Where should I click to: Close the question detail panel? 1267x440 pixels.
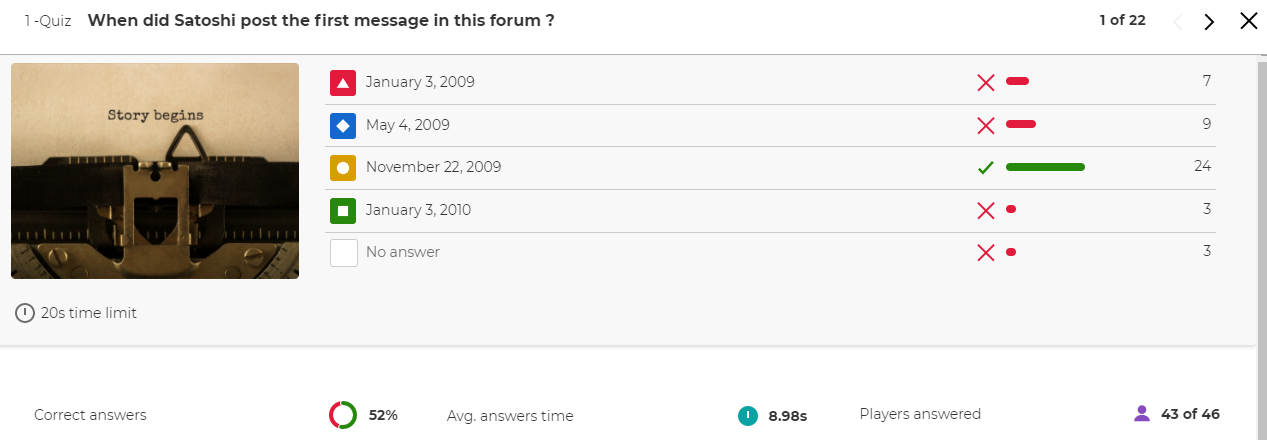click(1248, 21)
